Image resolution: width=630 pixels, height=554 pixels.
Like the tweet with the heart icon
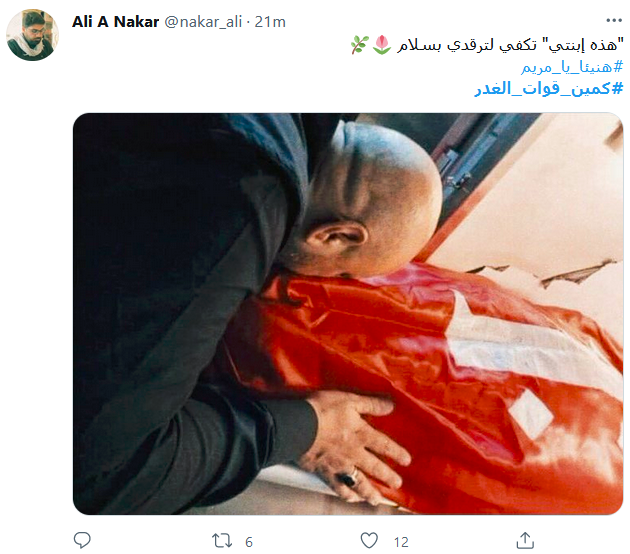point(369,540)
